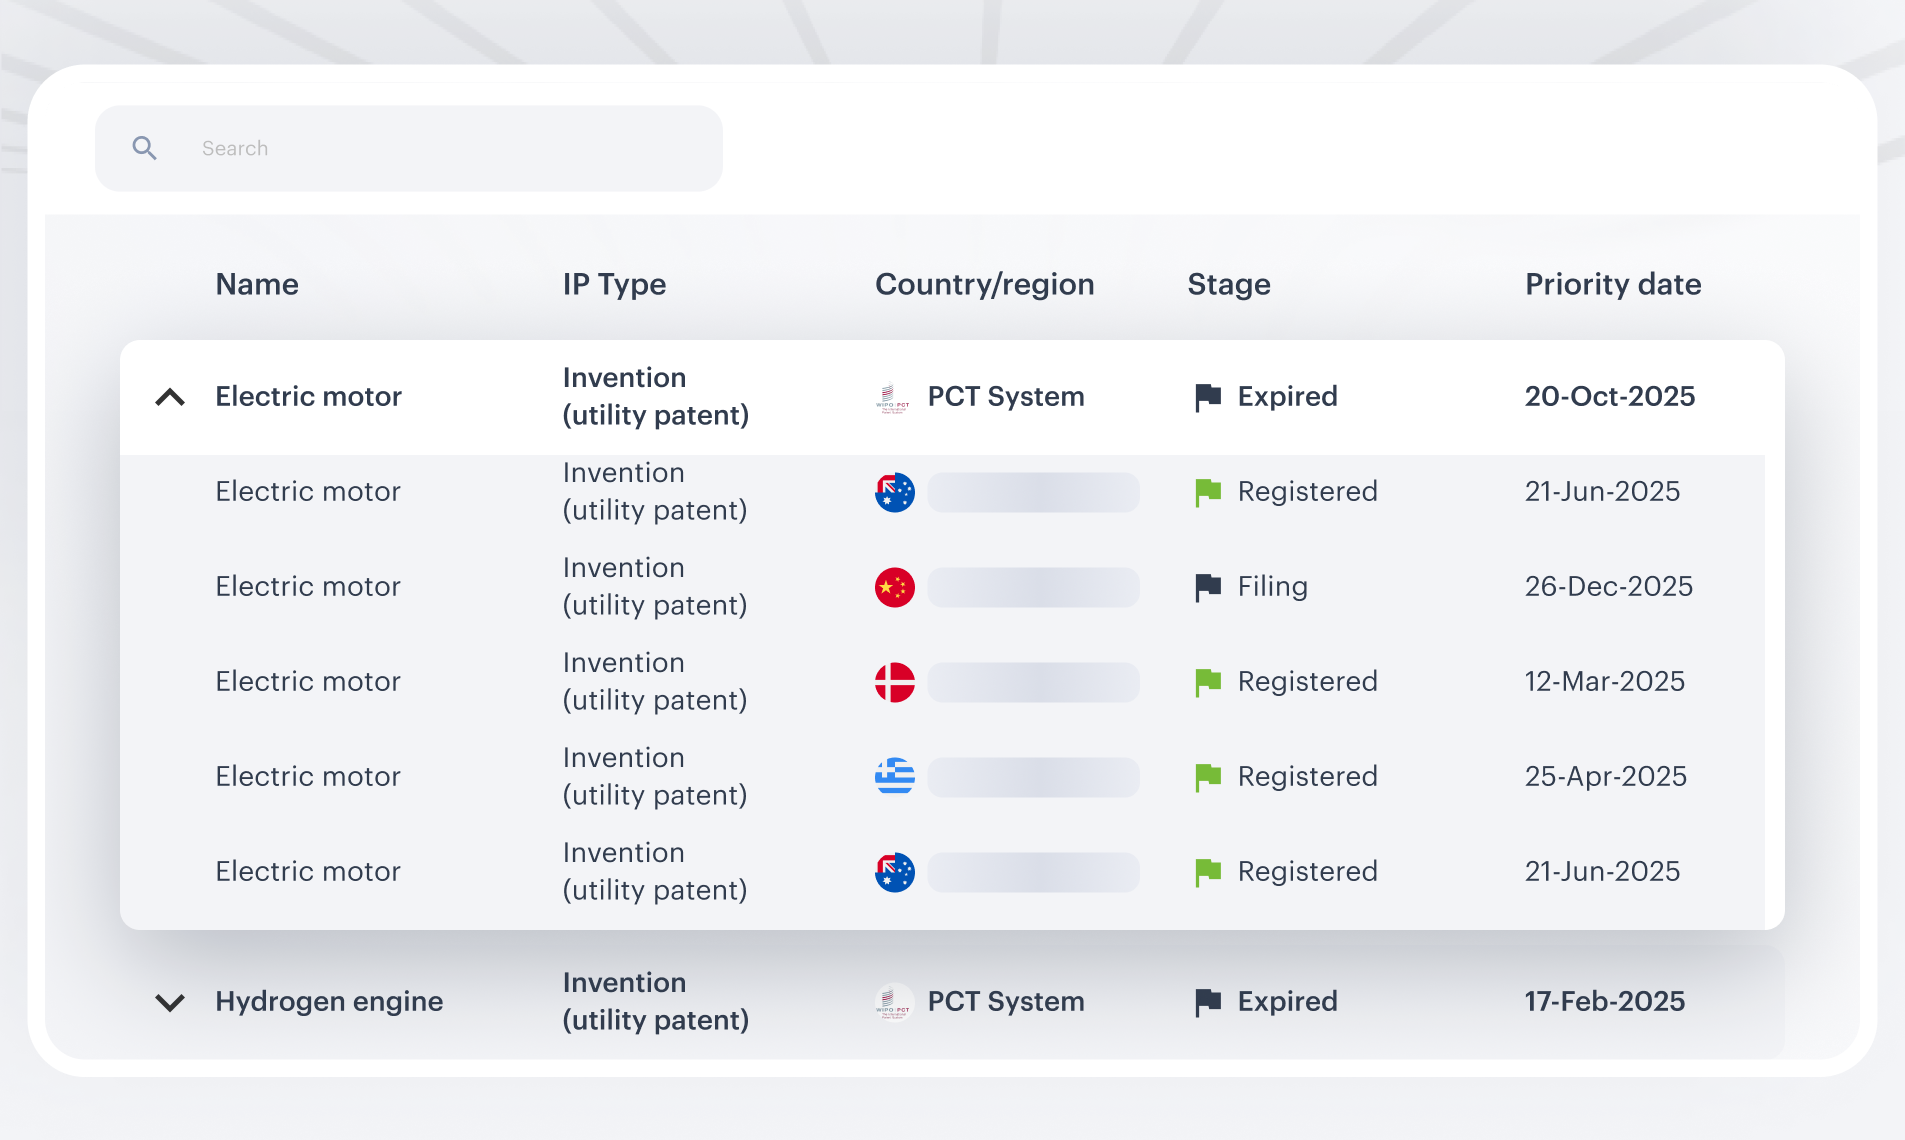Click the green flag for 25-Apr-2025 entry

coord(1208,777)
